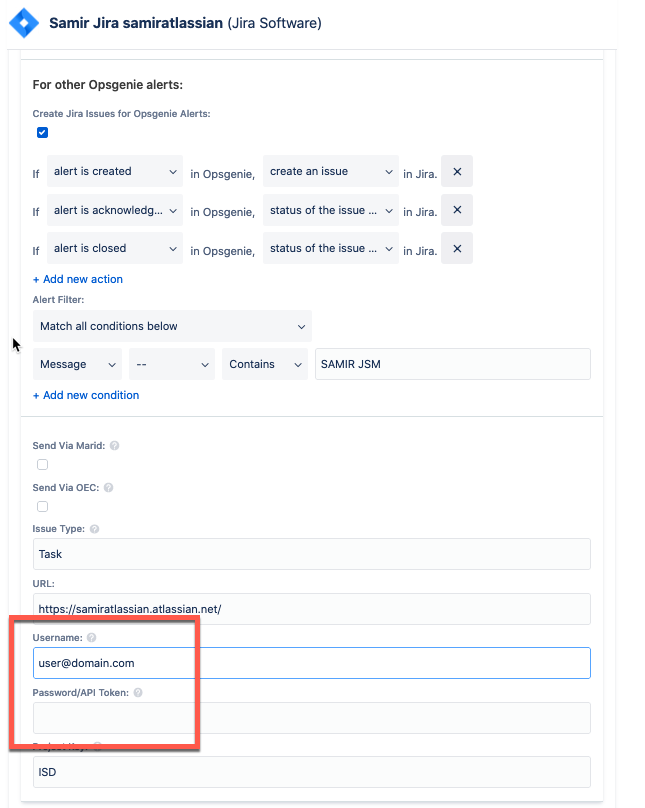Edit the 'SAMIR JSM' filter value field
Viewport: 645px width, 808px height.
point(453,364)
